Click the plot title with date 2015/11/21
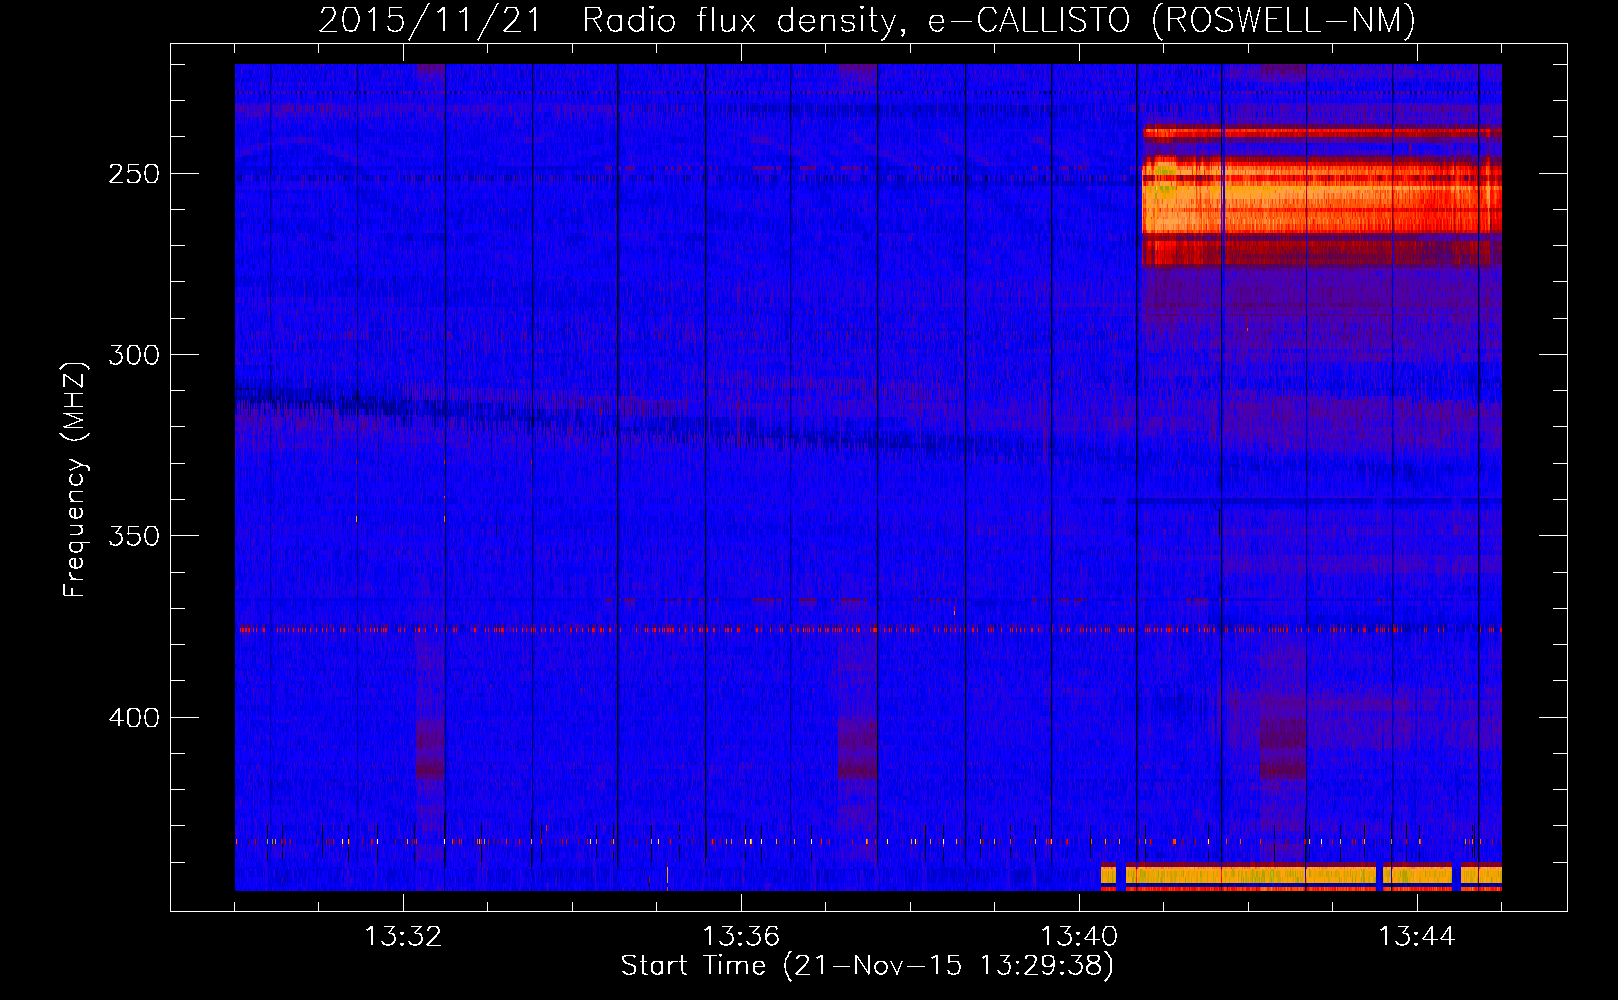Screen dimensions: 1618x1000 point(867,20)
